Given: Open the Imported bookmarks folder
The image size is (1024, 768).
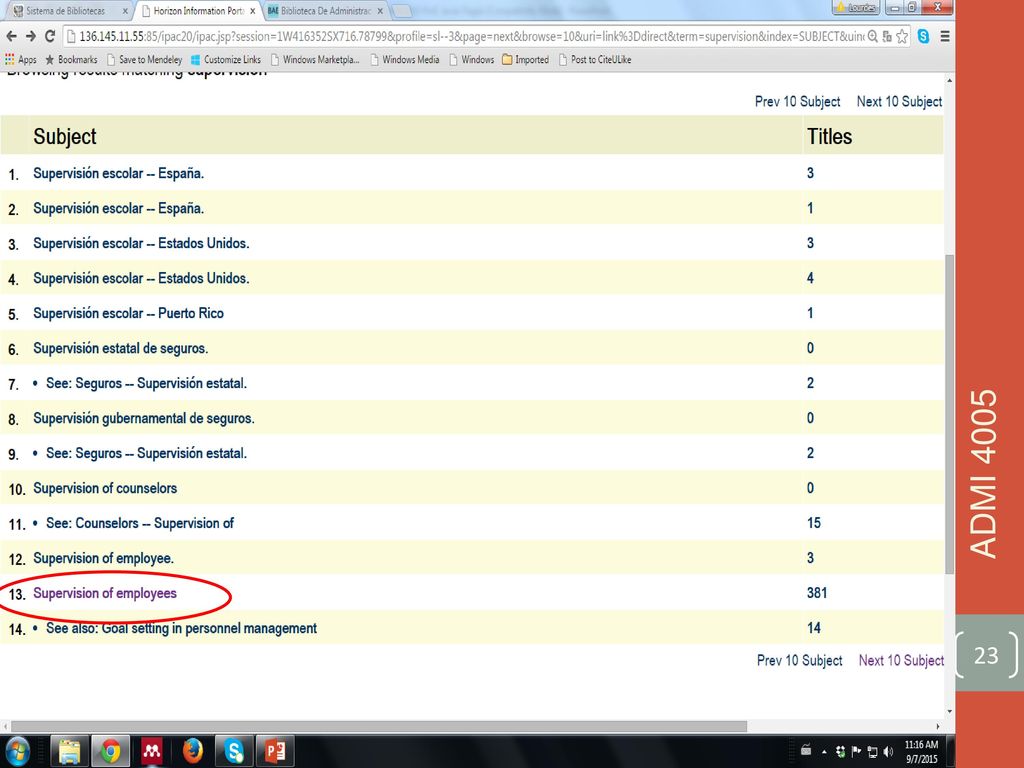Looking at the screenshot, I should pos(526,59).
